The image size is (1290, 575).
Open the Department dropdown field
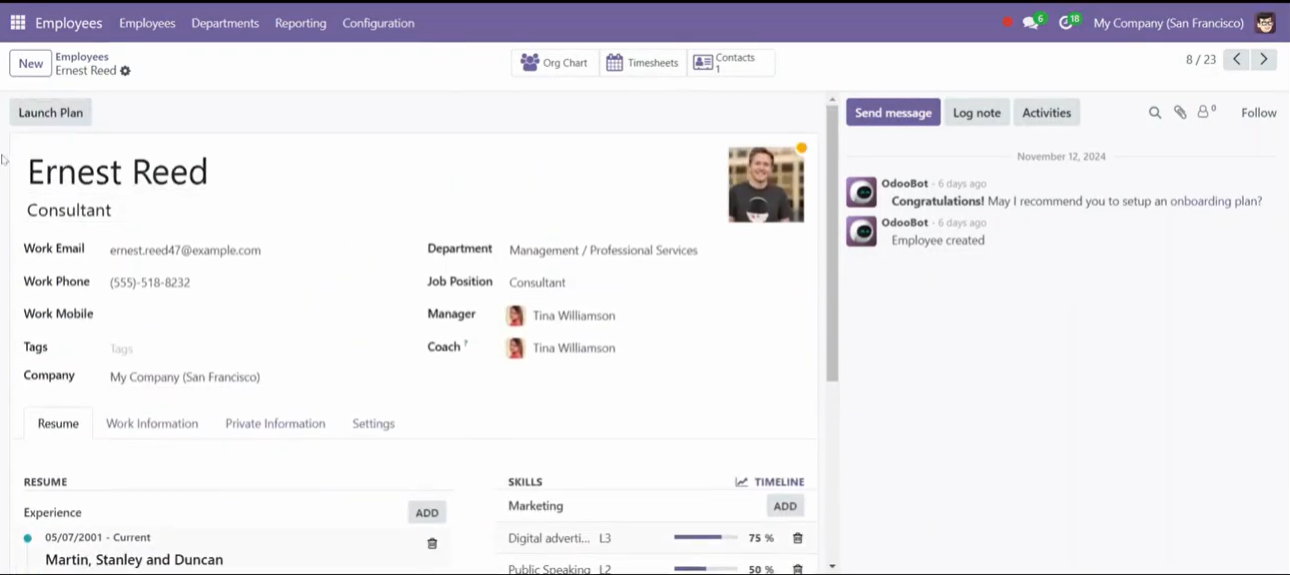(x=655, y=250)
